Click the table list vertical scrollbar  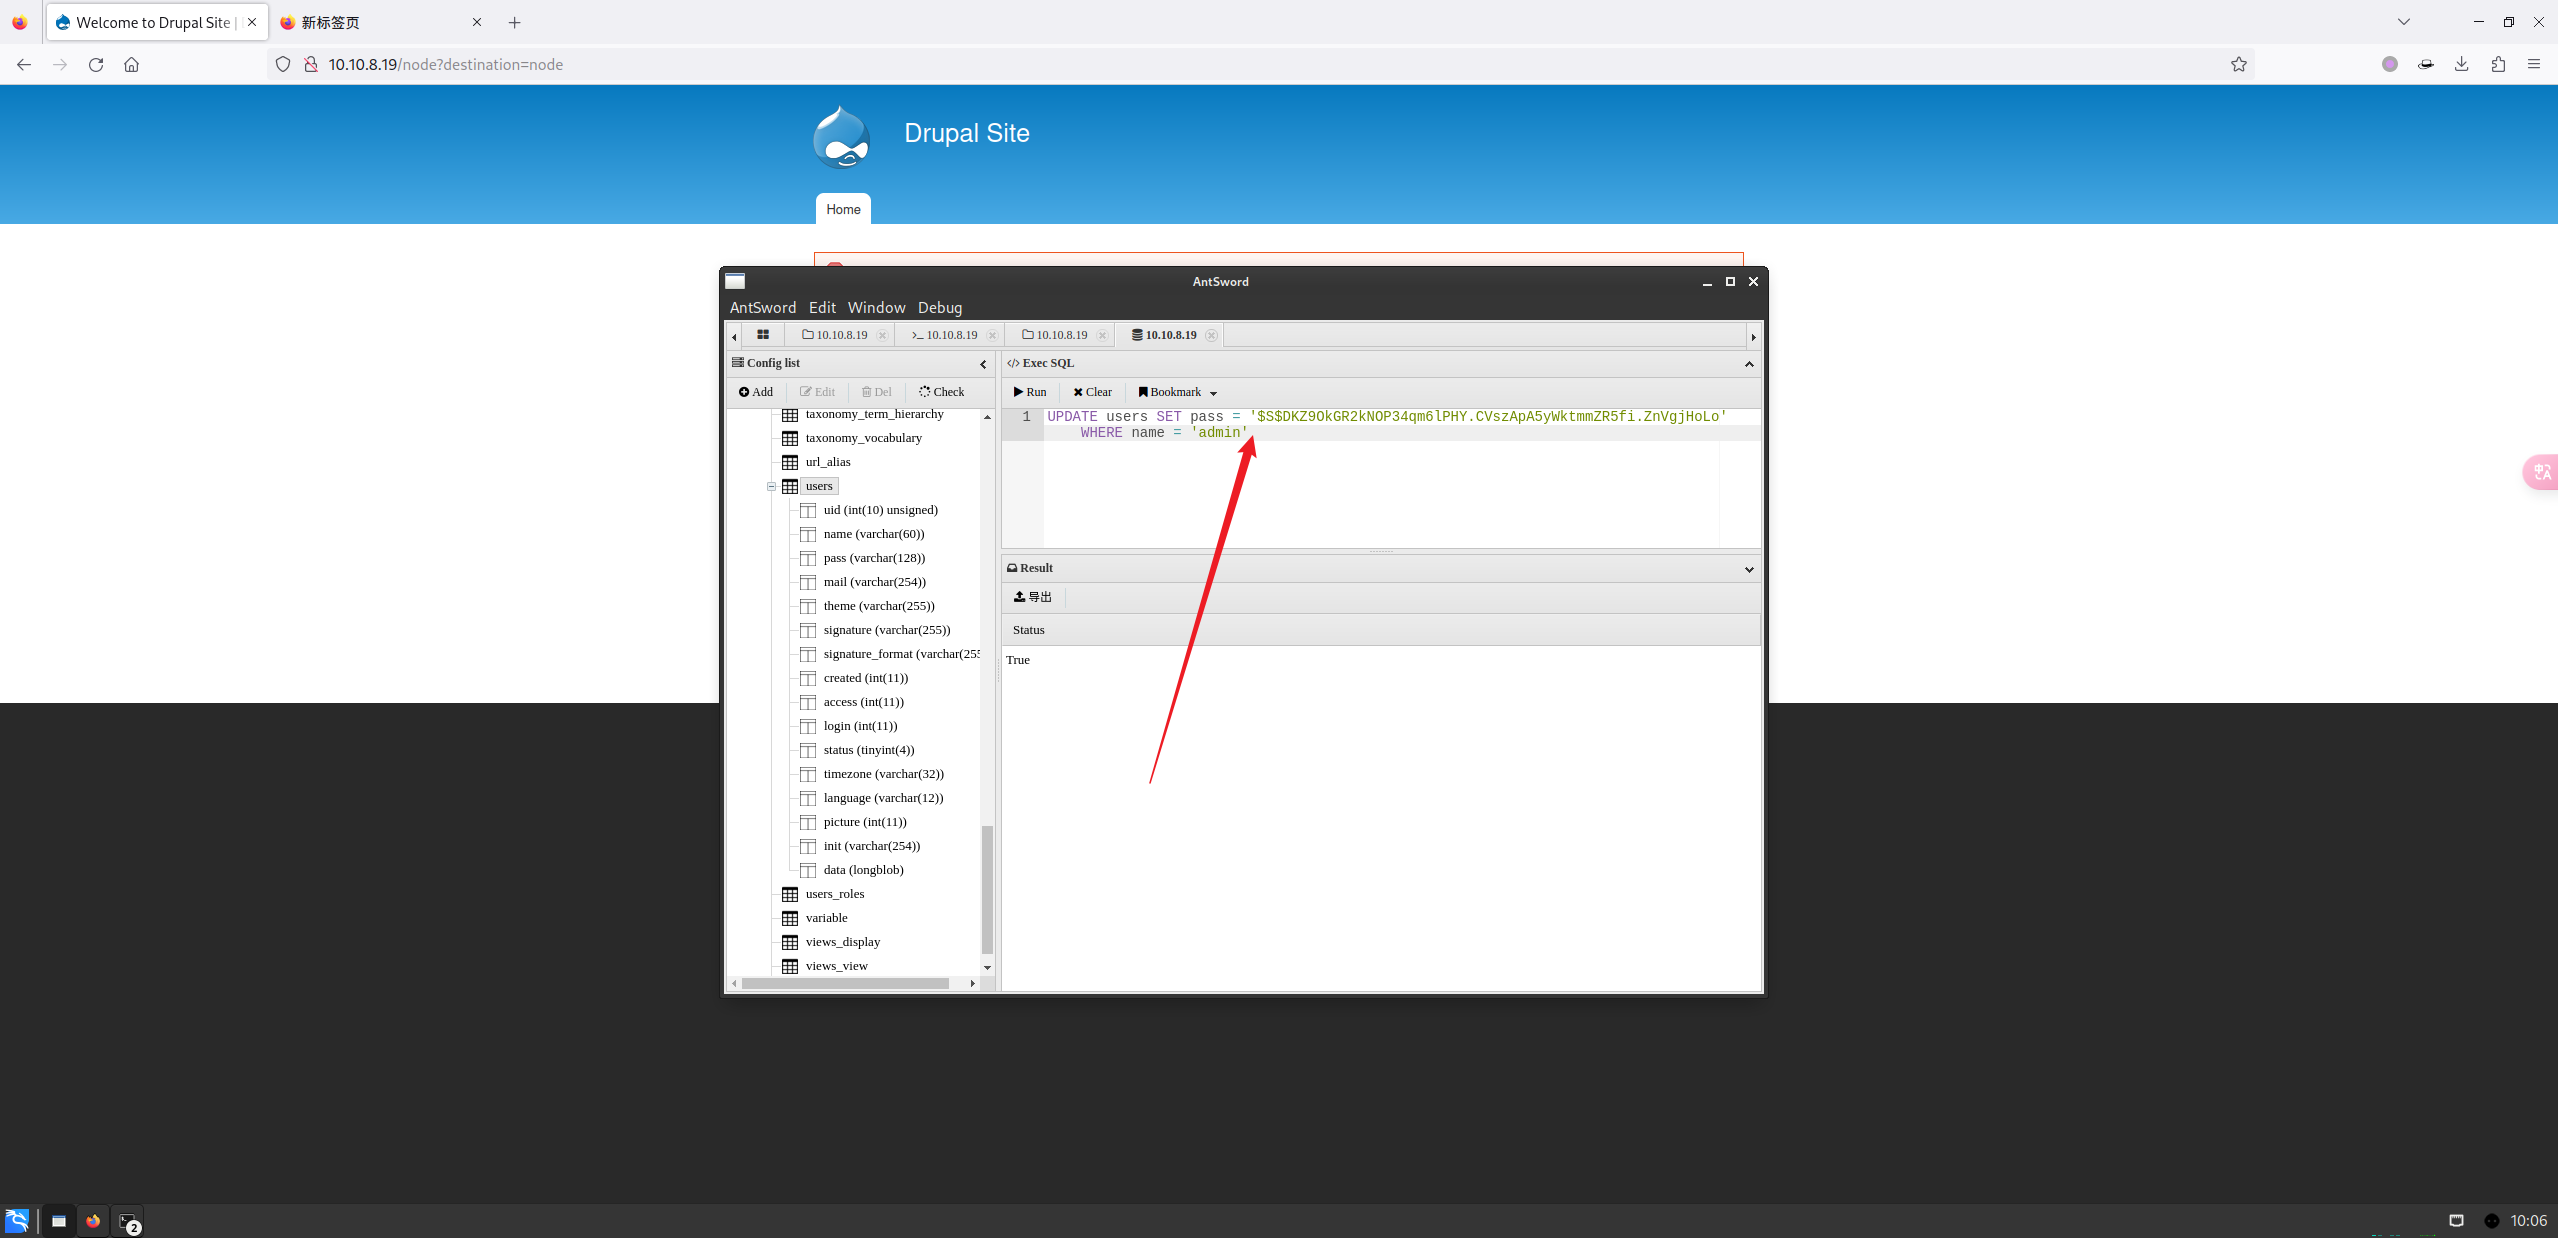point(987,888)
